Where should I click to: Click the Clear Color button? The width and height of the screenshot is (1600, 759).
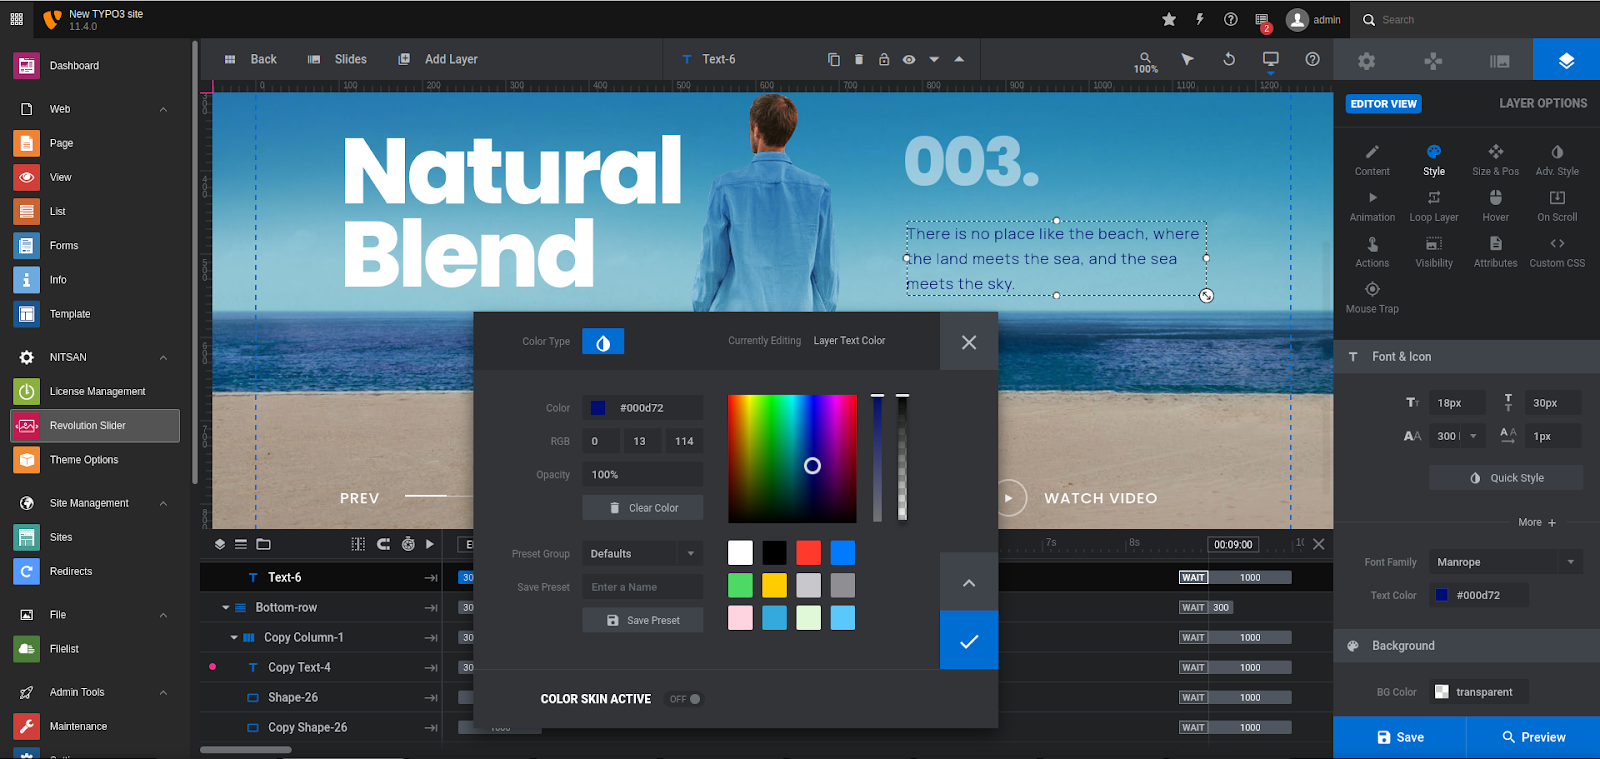click(x=643, y=508)
